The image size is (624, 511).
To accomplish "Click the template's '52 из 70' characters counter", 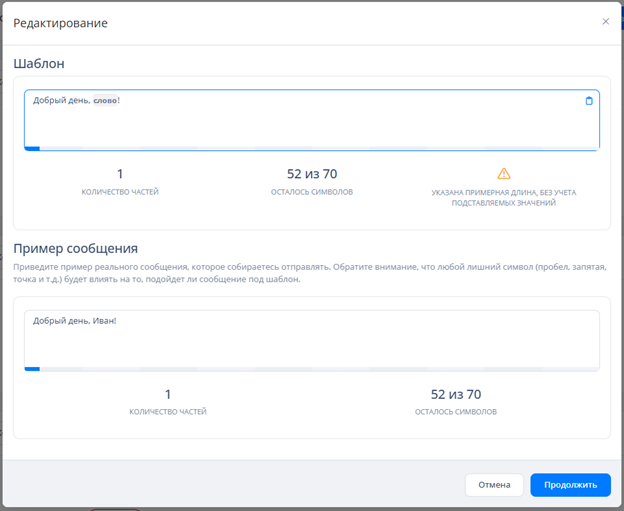I will (x=311, y=174).
